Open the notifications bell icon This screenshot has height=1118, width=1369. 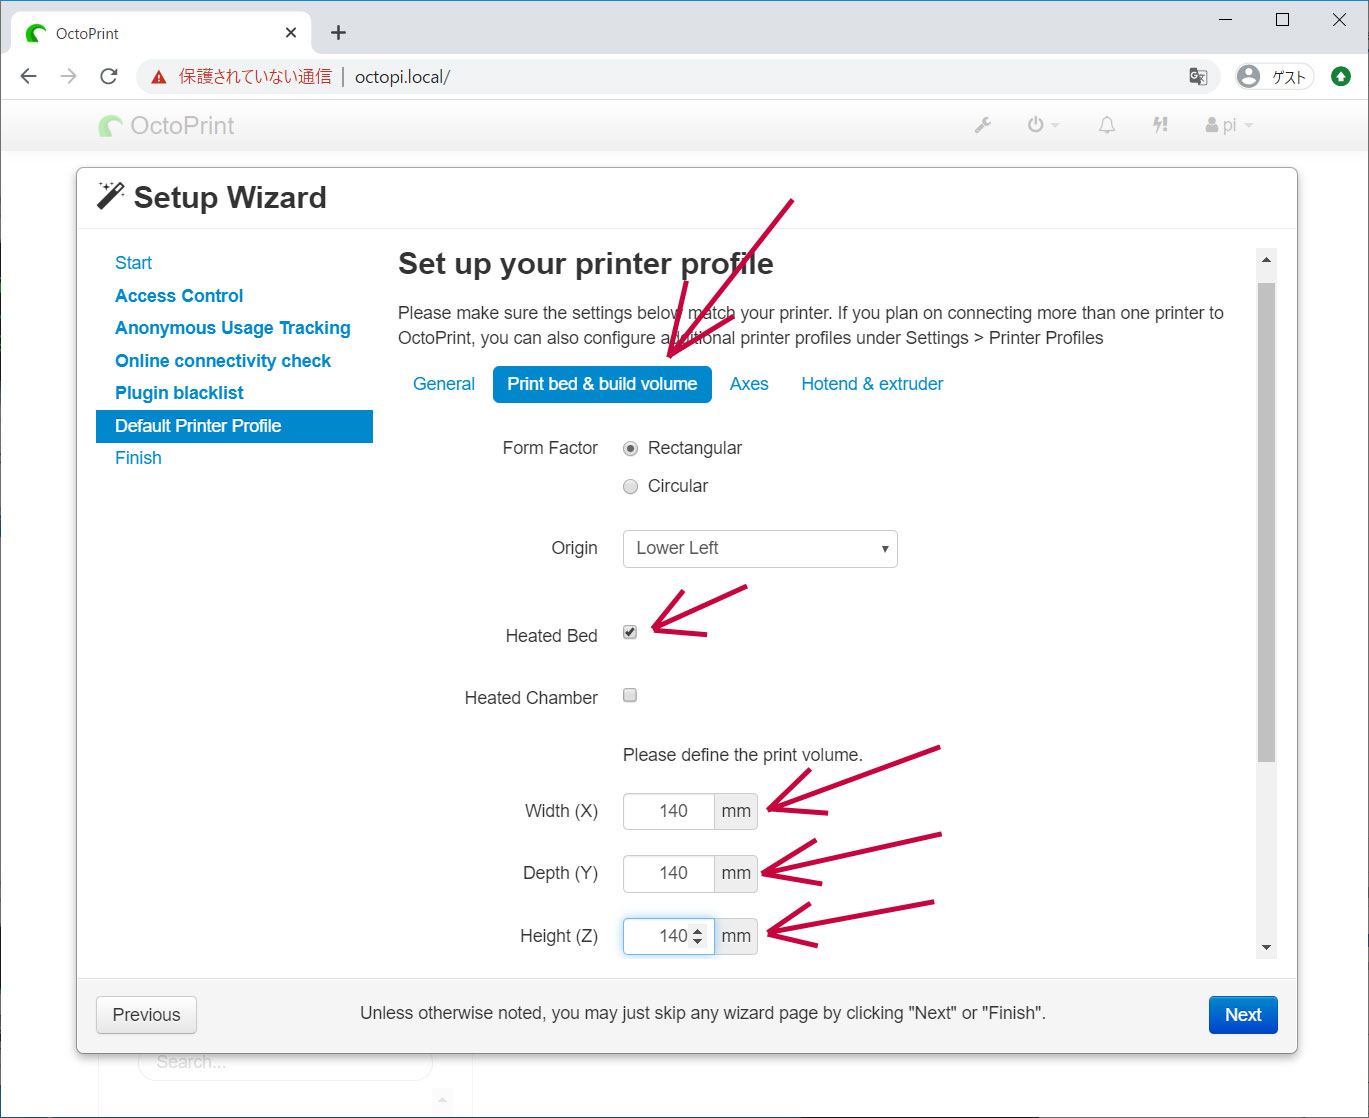[1107, 125]
